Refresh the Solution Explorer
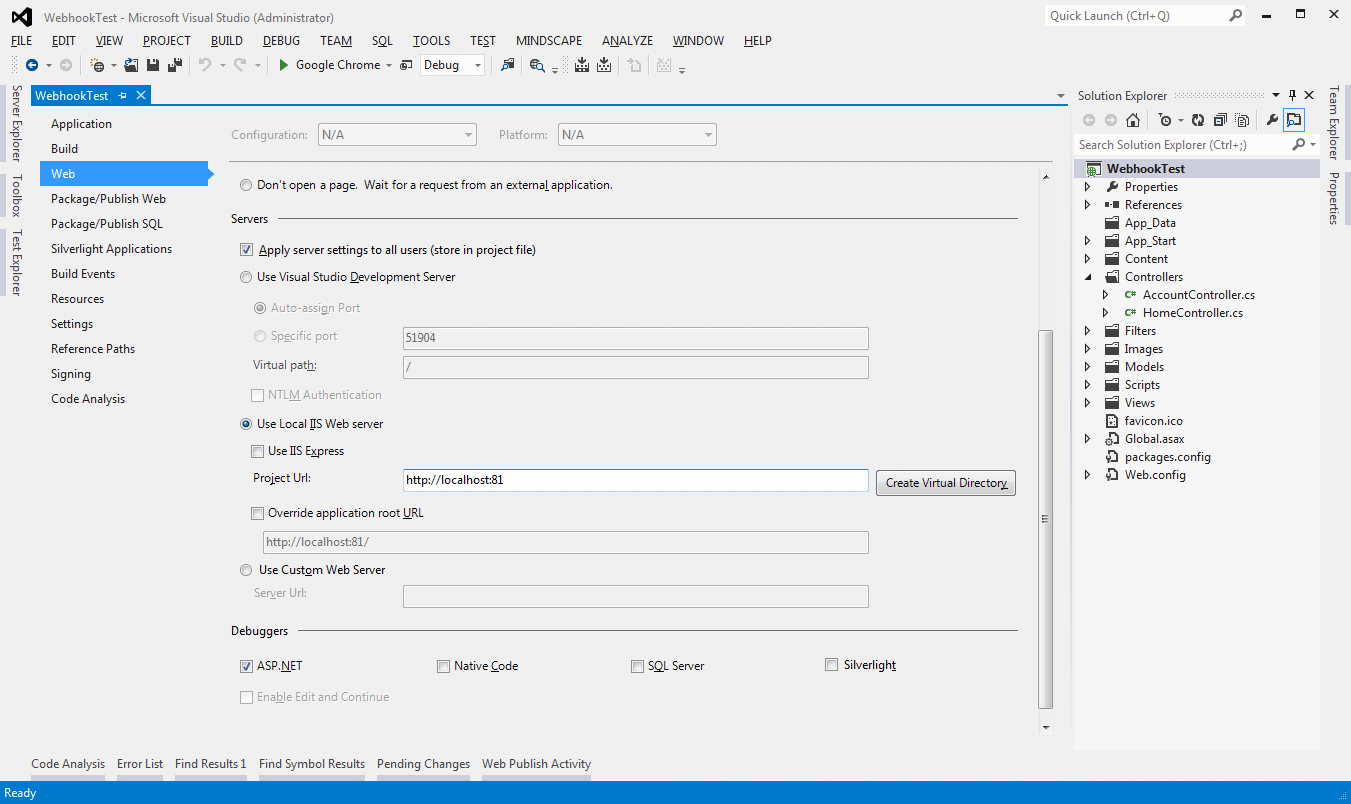Viewport: 1351px width, 804px height. pos(1197,119)
